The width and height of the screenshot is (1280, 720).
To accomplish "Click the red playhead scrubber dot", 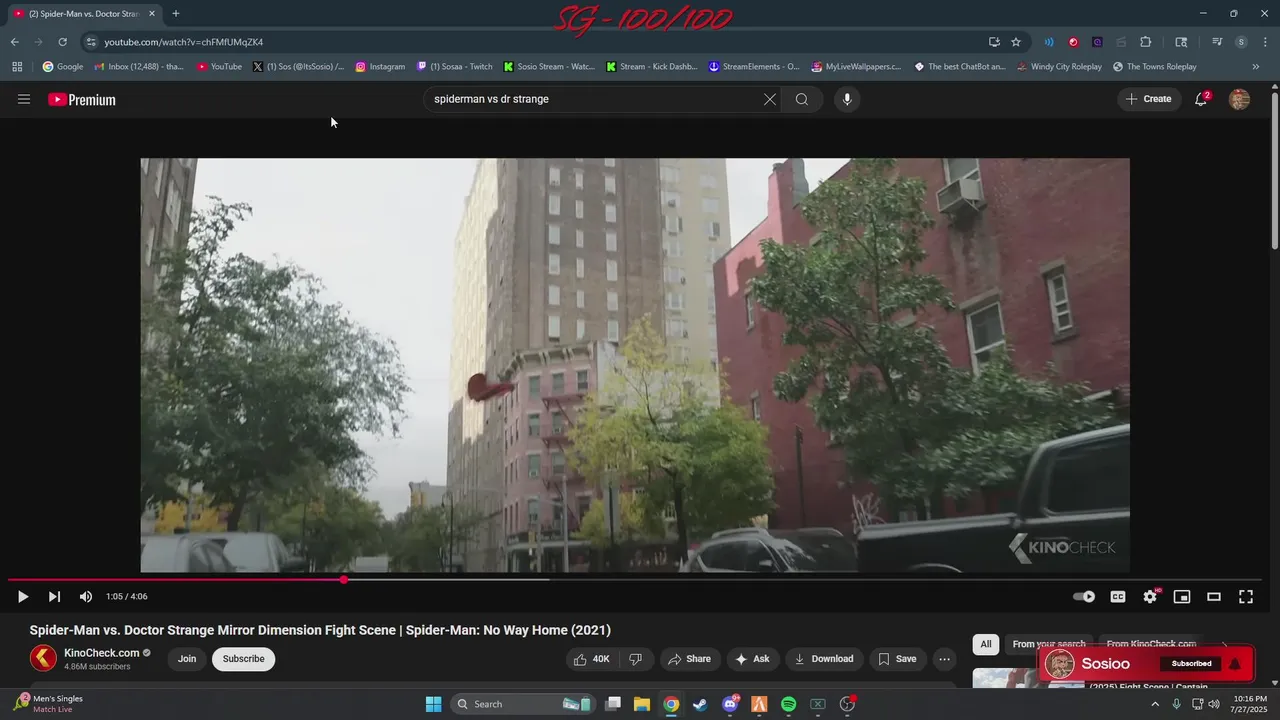I will click(x=344, y=580).
